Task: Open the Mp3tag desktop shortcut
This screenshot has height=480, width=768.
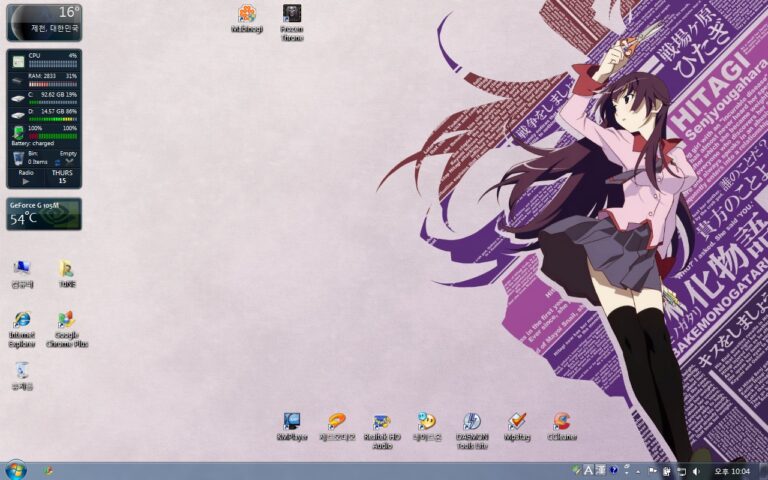Action: [517, 426]
